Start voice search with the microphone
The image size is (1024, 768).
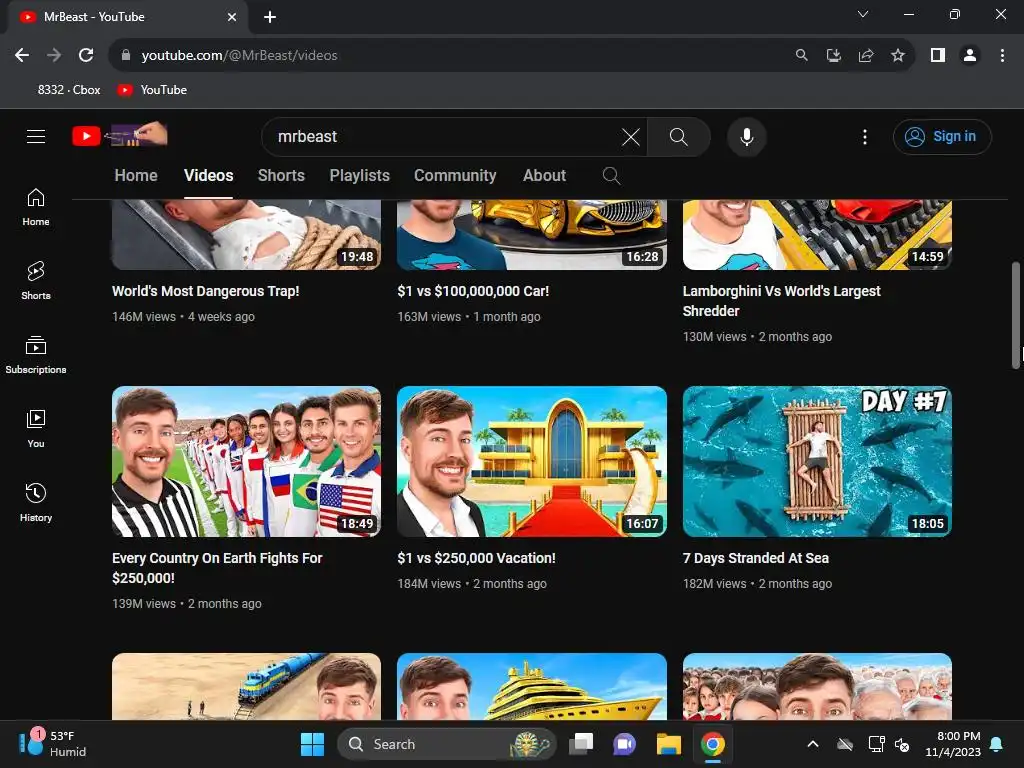coord(746,137)
